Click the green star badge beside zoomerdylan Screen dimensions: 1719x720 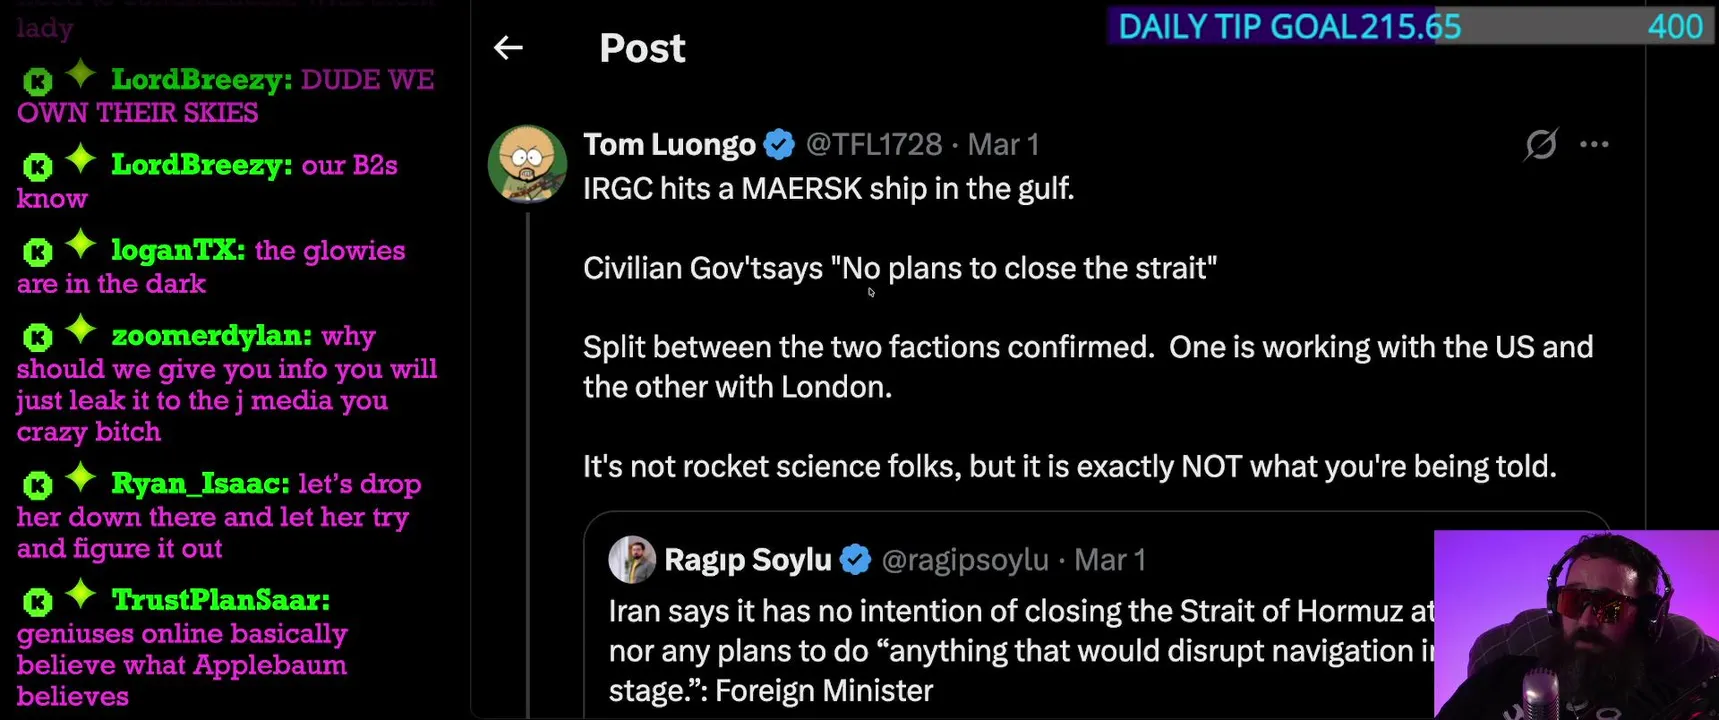coord(80,330)
